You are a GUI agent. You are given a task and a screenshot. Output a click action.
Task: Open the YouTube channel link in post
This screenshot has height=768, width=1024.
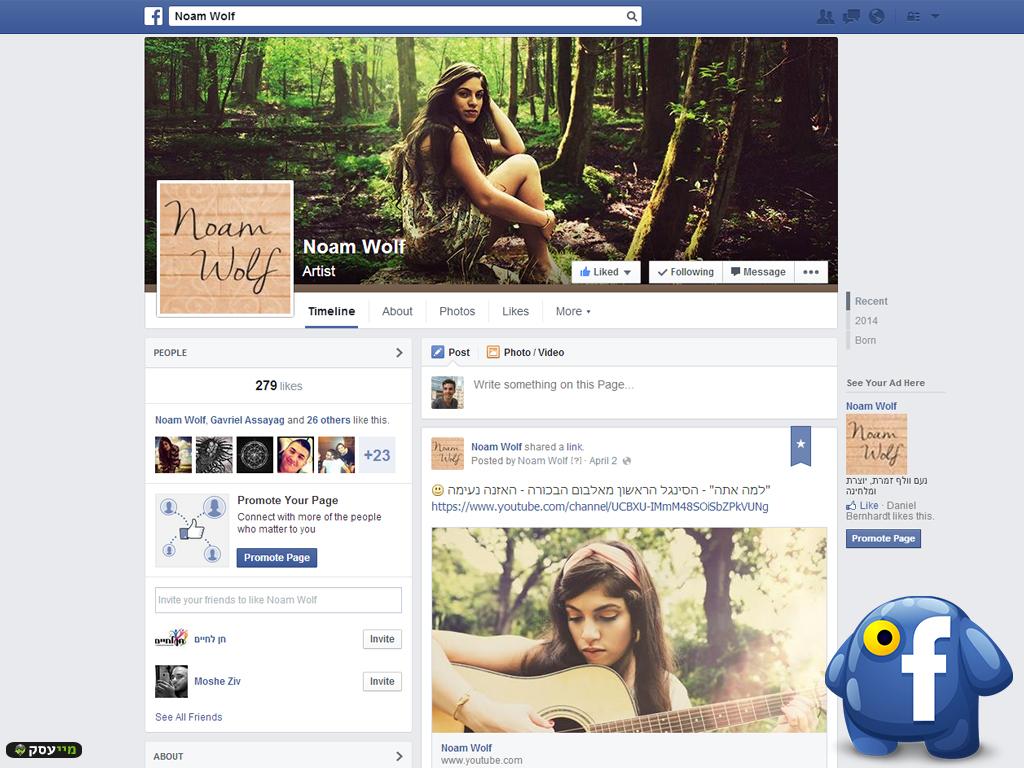[600, 507]
